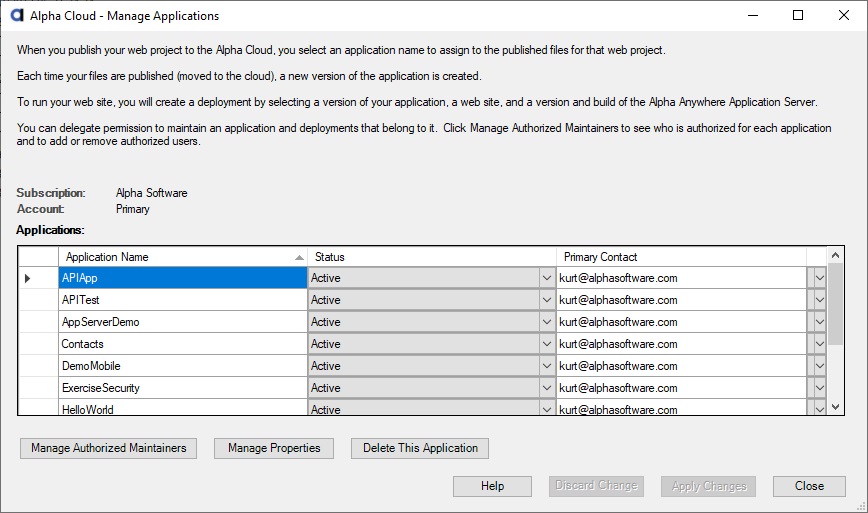The height and width of the screenshot is (513, 868).
Task: Sort by Application Name column header
Action: (183, 257)
